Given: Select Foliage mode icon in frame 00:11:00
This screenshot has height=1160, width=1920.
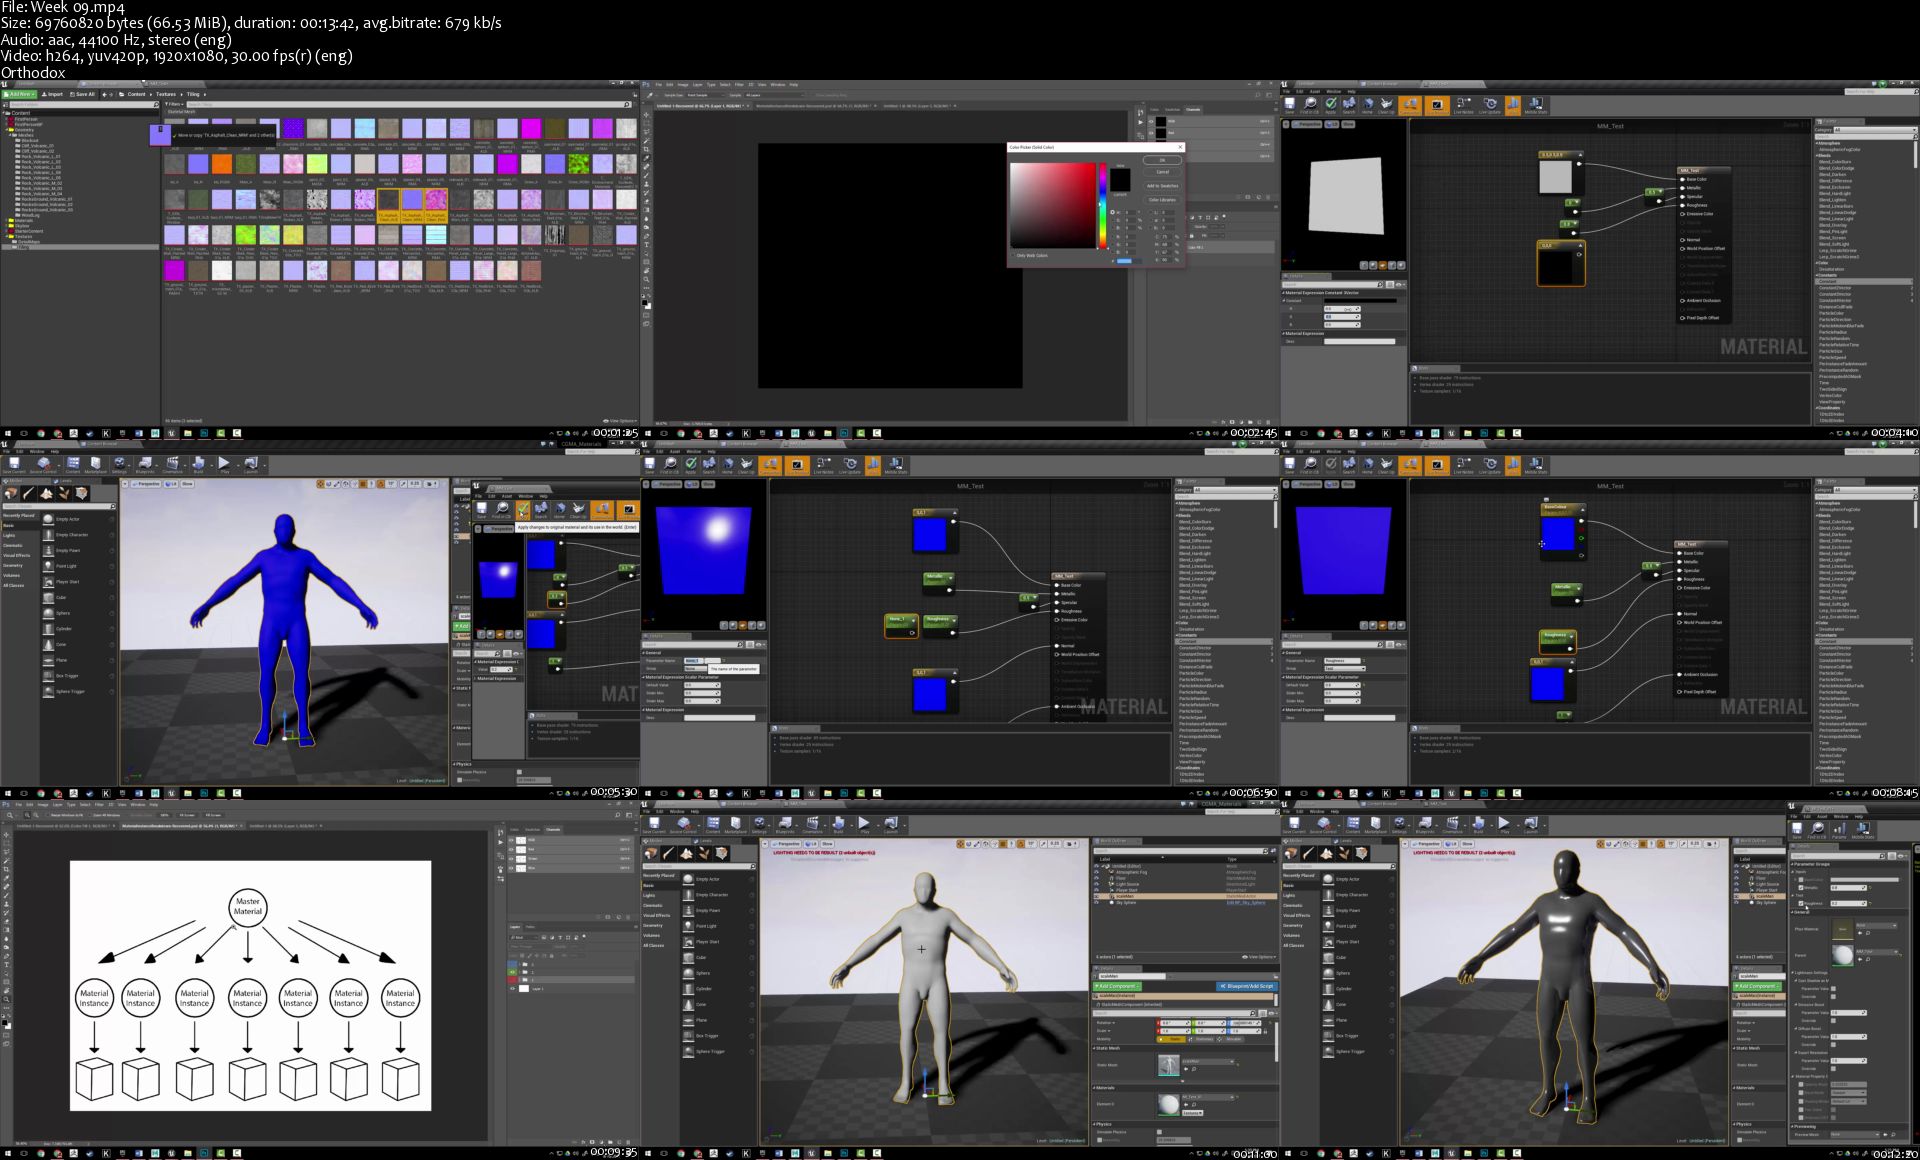Looking at the screenshot, I should [x=704, y=854].
